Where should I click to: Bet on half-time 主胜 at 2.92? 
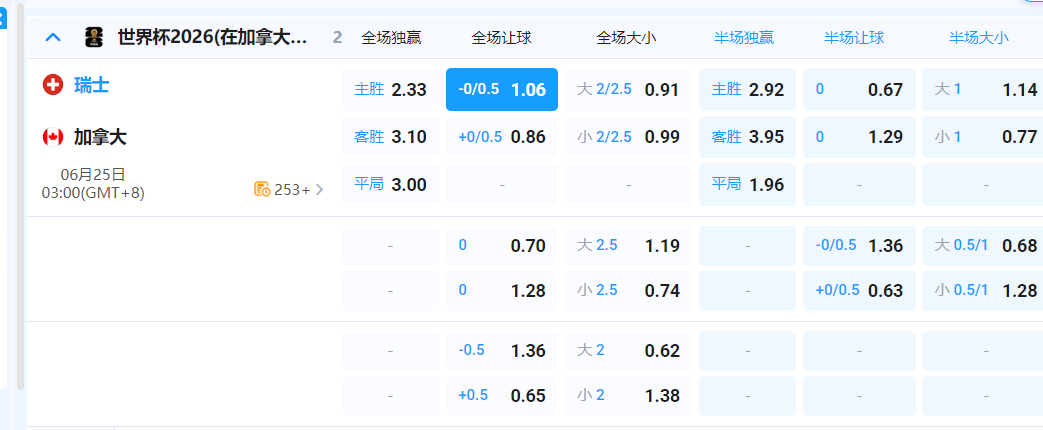point(748,89)
